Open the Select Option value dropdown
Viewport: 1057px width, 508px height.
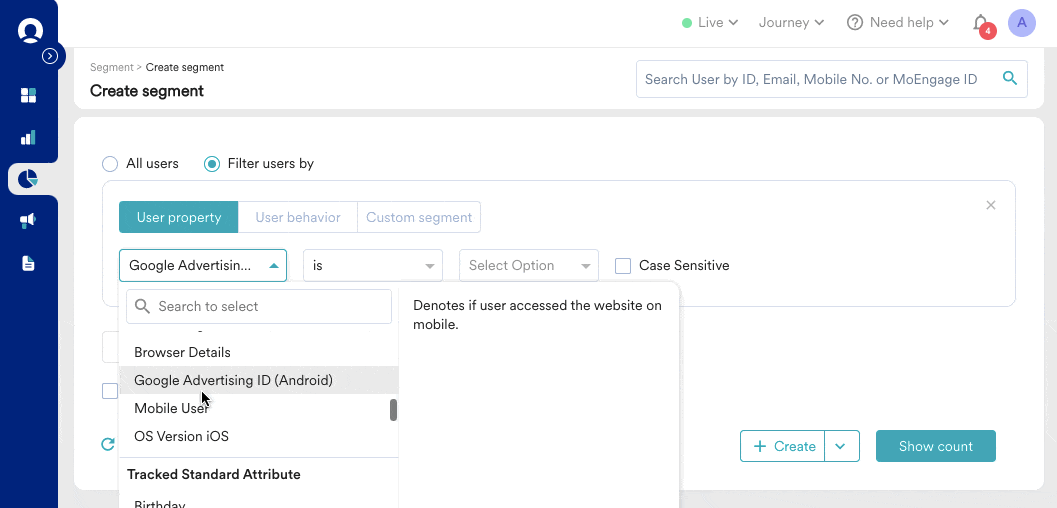pyautogui.click(x=529, y=265)
